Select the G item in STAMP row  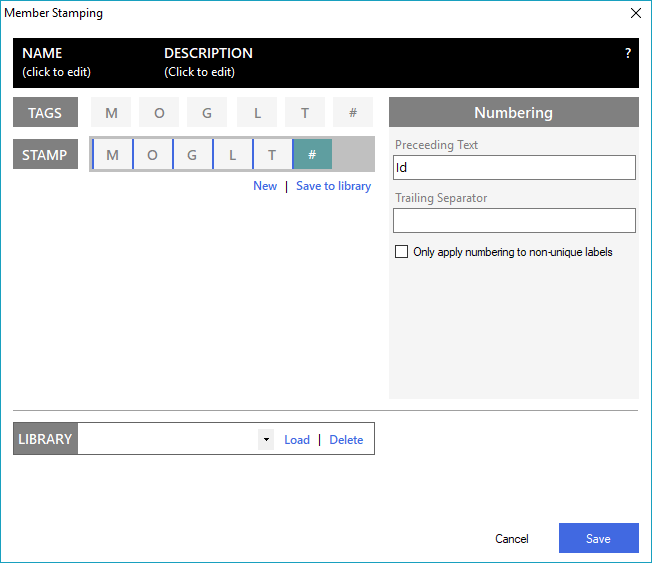[192, 155]
